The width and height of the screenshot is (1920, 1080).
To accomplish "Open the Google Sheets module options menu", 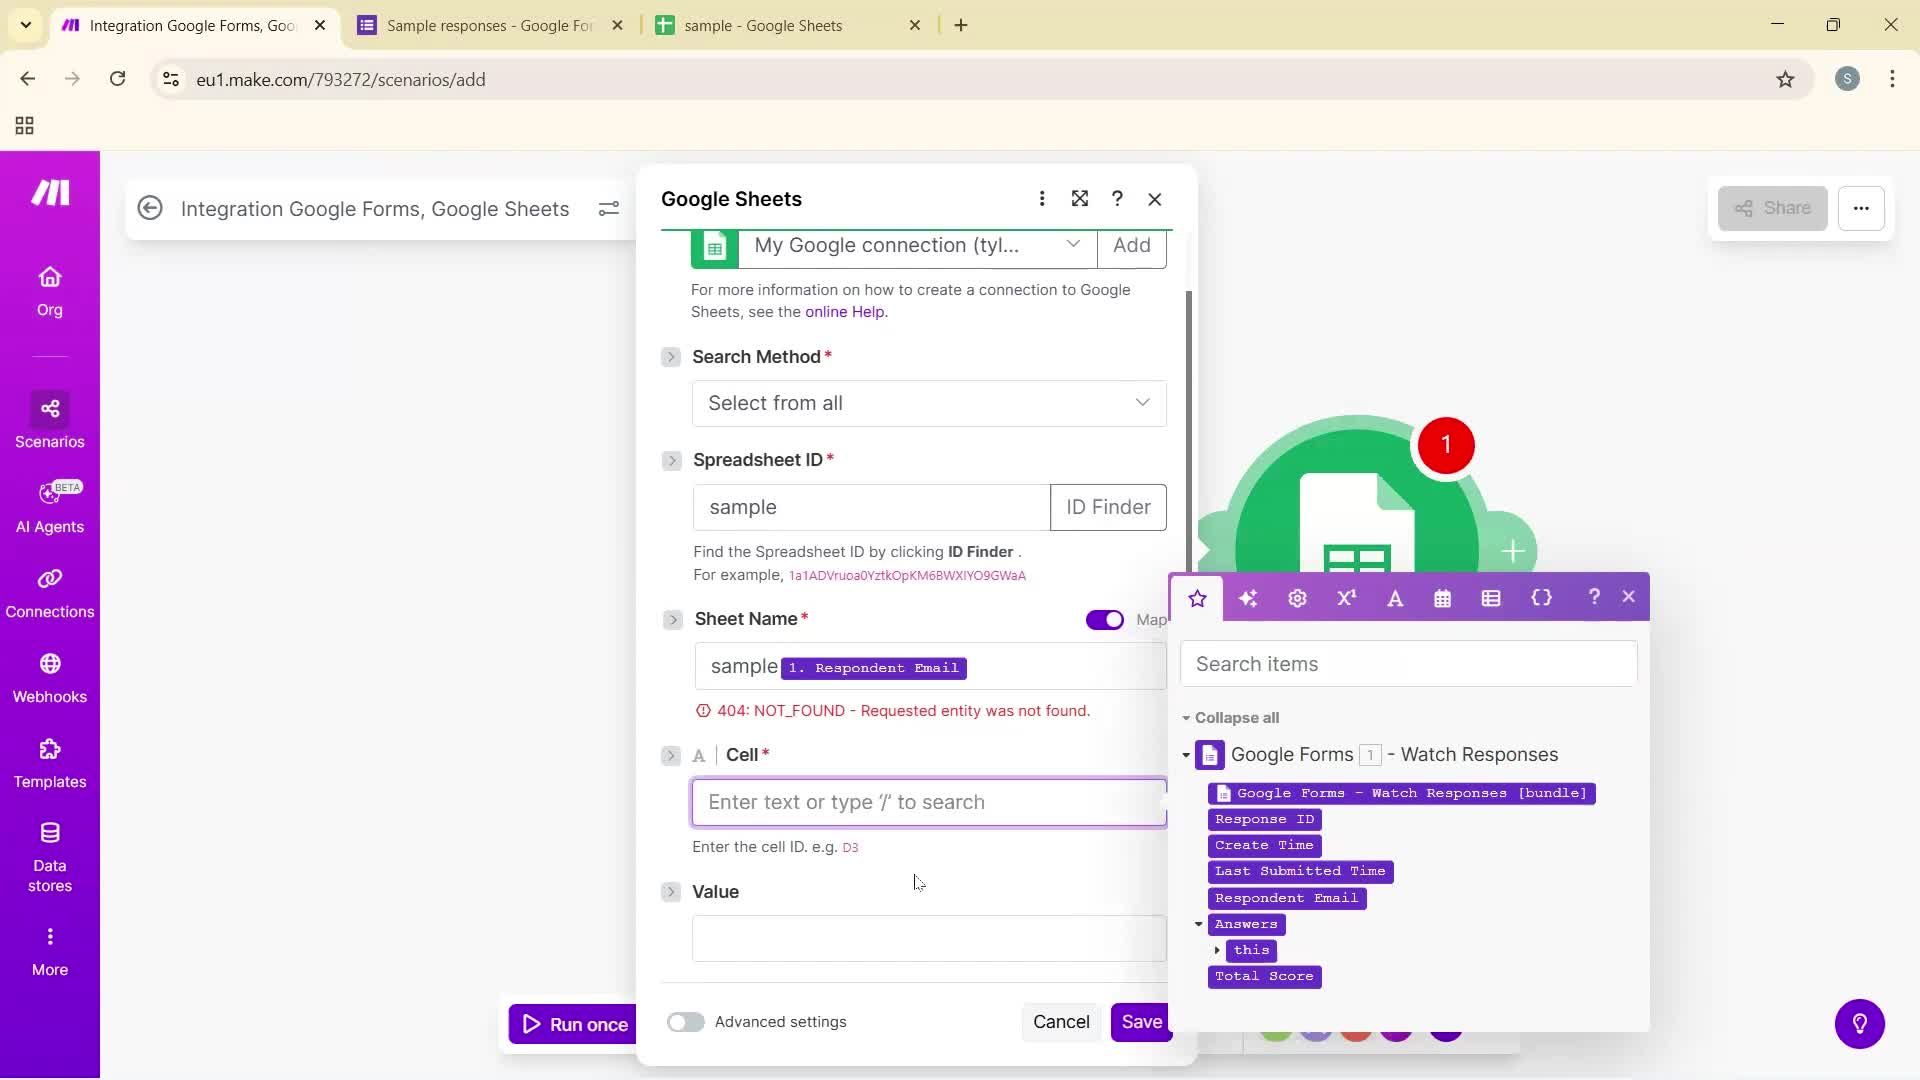I will point(1042,199).
